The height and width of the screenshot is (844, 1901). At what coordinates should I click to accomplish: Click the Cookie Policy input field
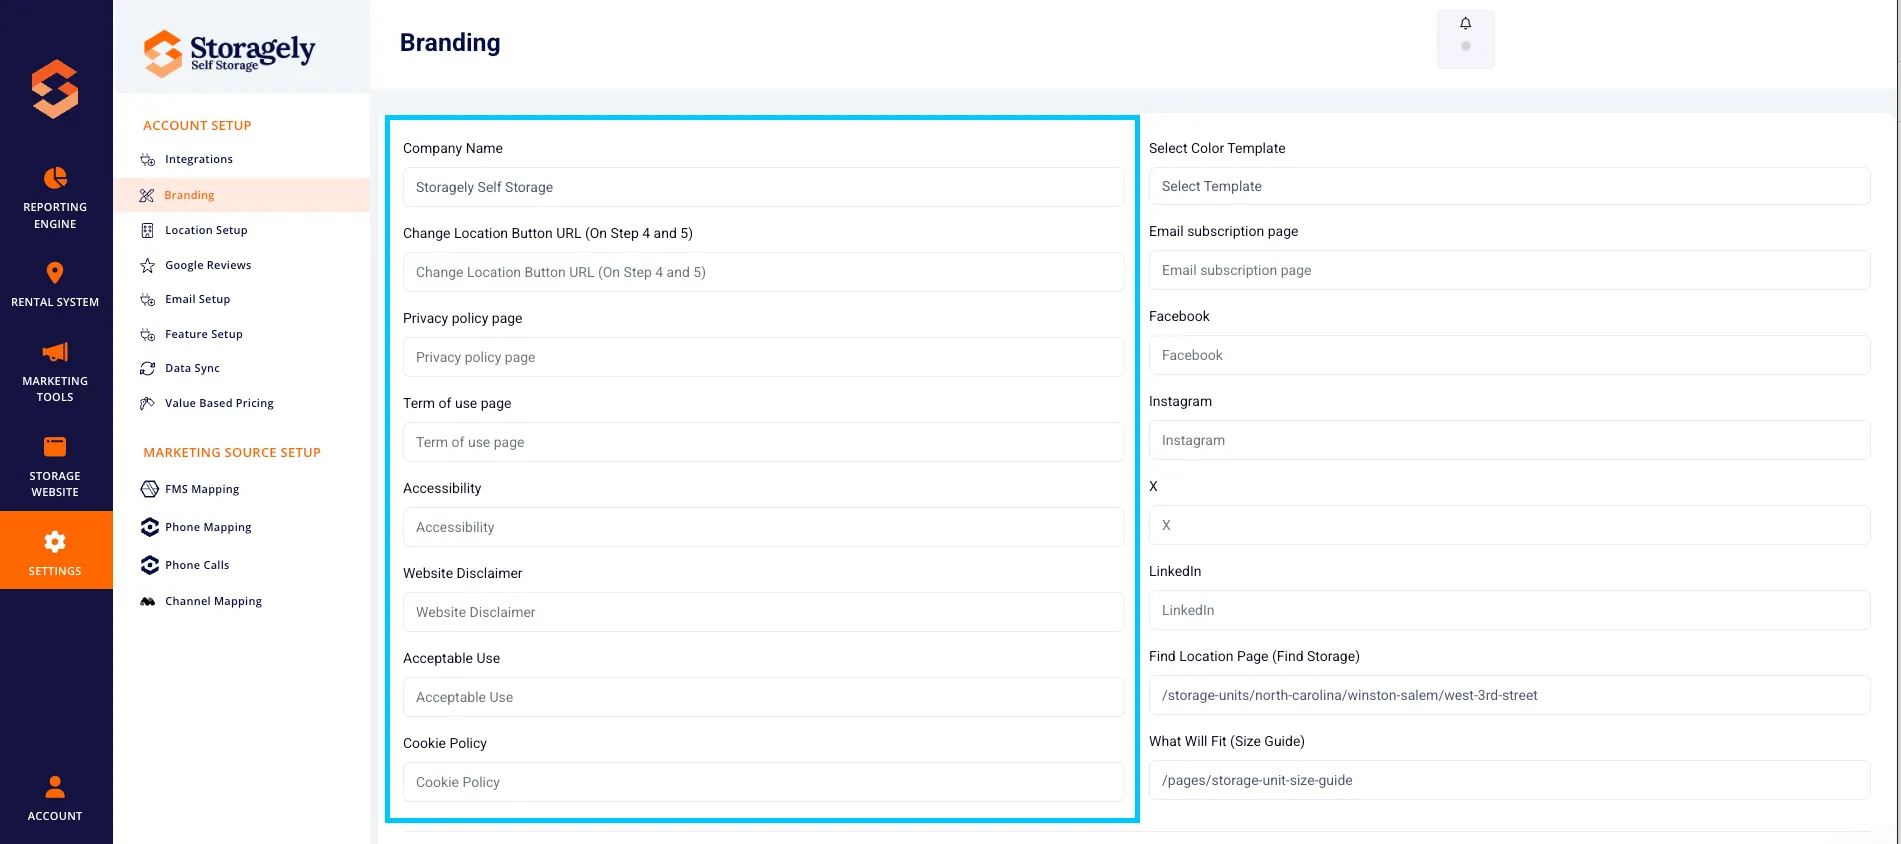click(x=763, y=782)
